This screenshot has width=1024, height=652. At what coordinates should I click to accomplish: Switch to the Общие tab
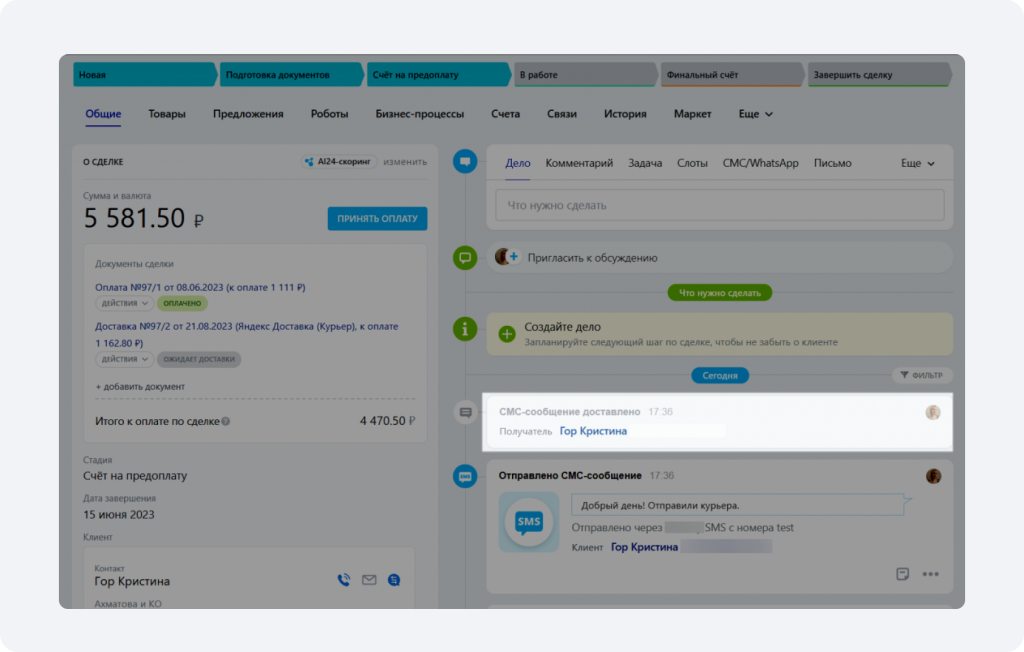(103, 114)
